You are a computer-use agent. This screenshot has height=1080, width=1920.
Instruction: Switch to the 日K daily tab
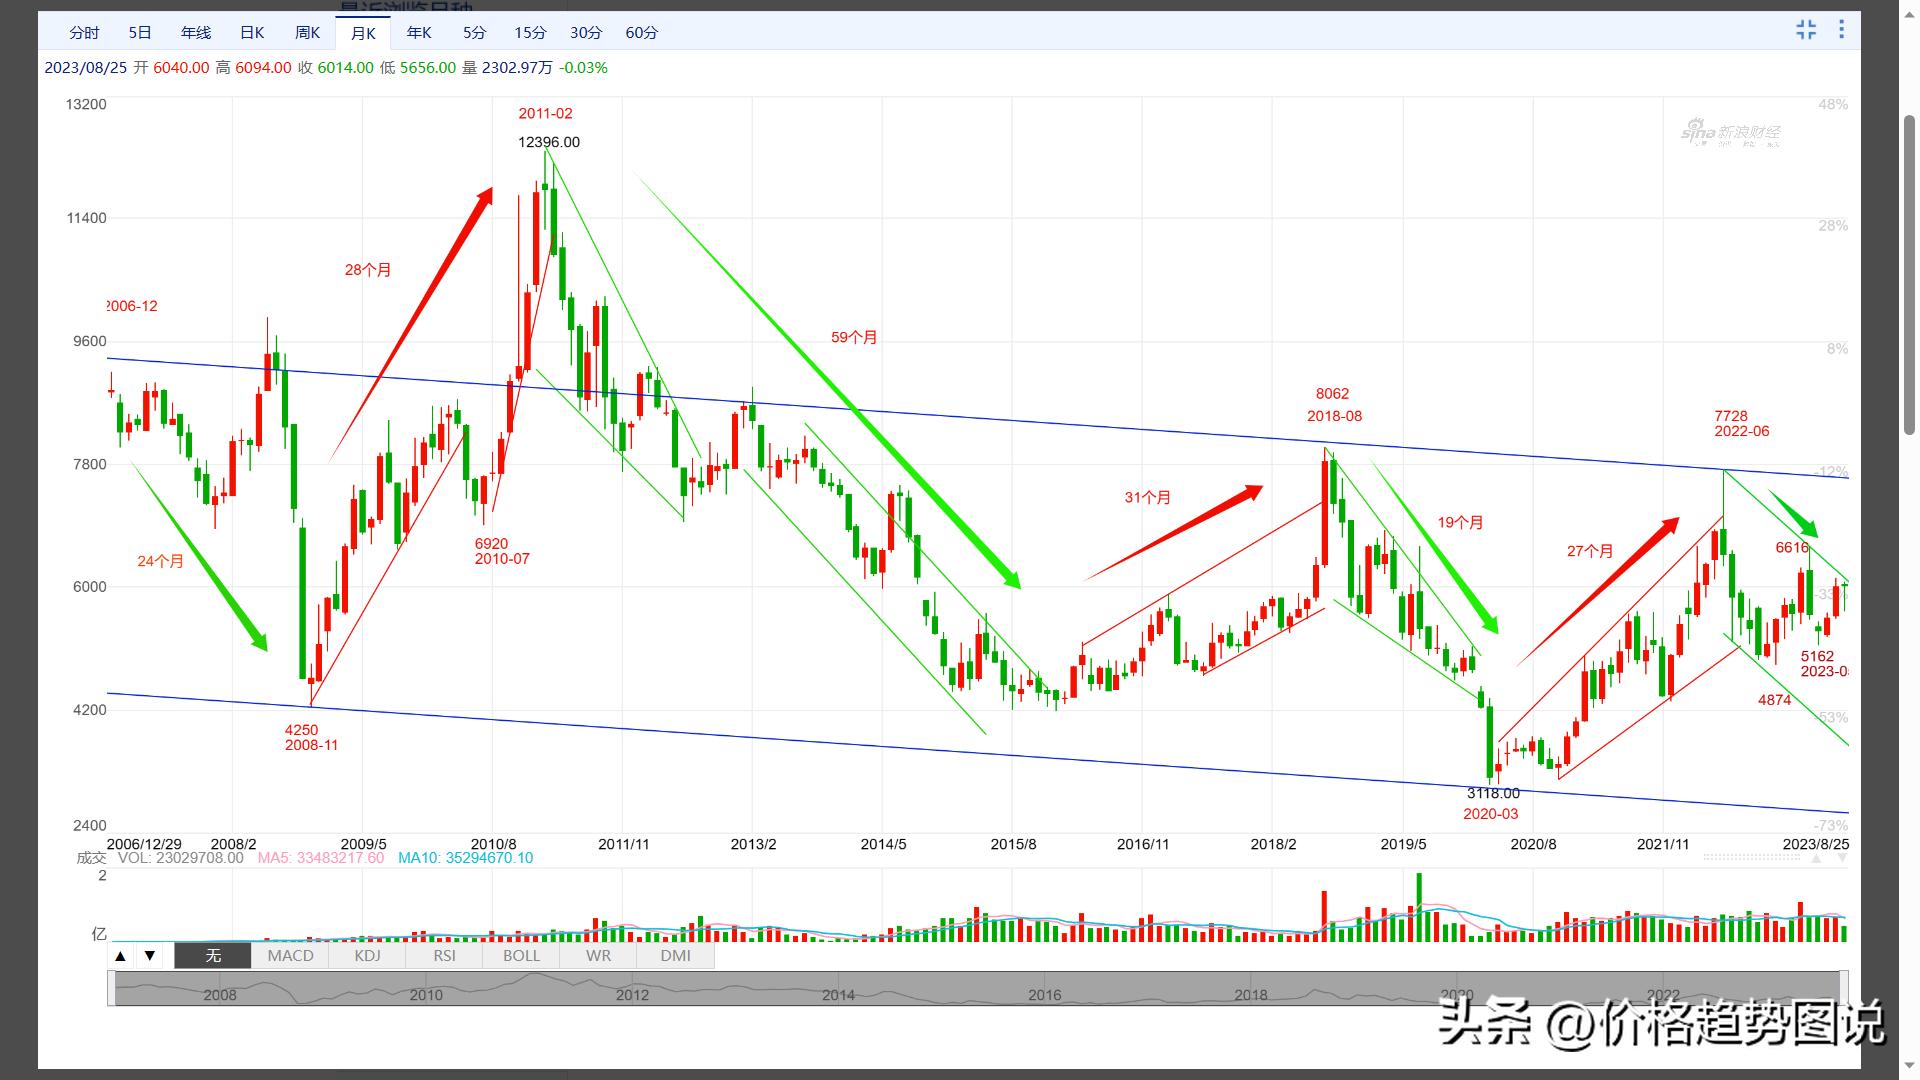click(251, 32)
